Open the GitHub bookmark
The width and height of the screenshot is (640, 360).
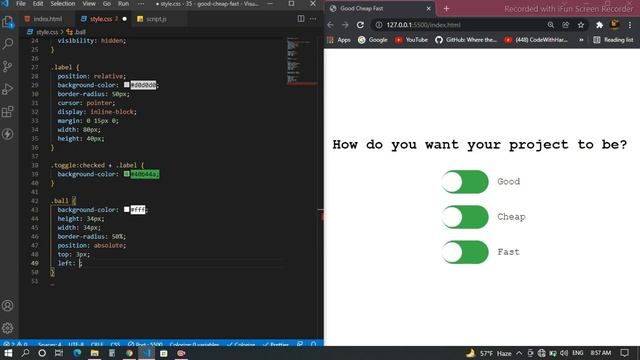pos(466,40)
